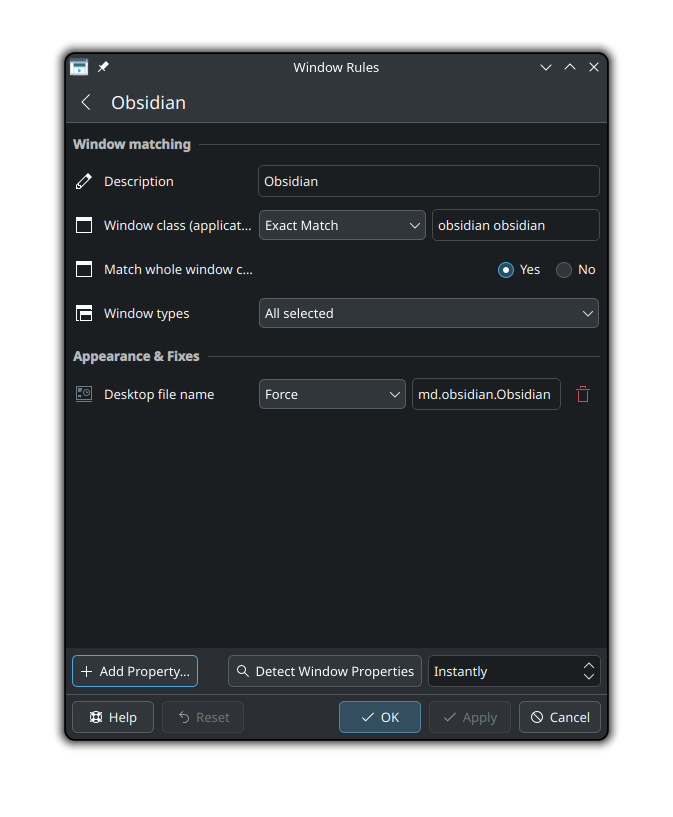This screenshot has width=673, height=817.
Task: Click the Instantly delay spinbox arrows
Action: [589, 671]
